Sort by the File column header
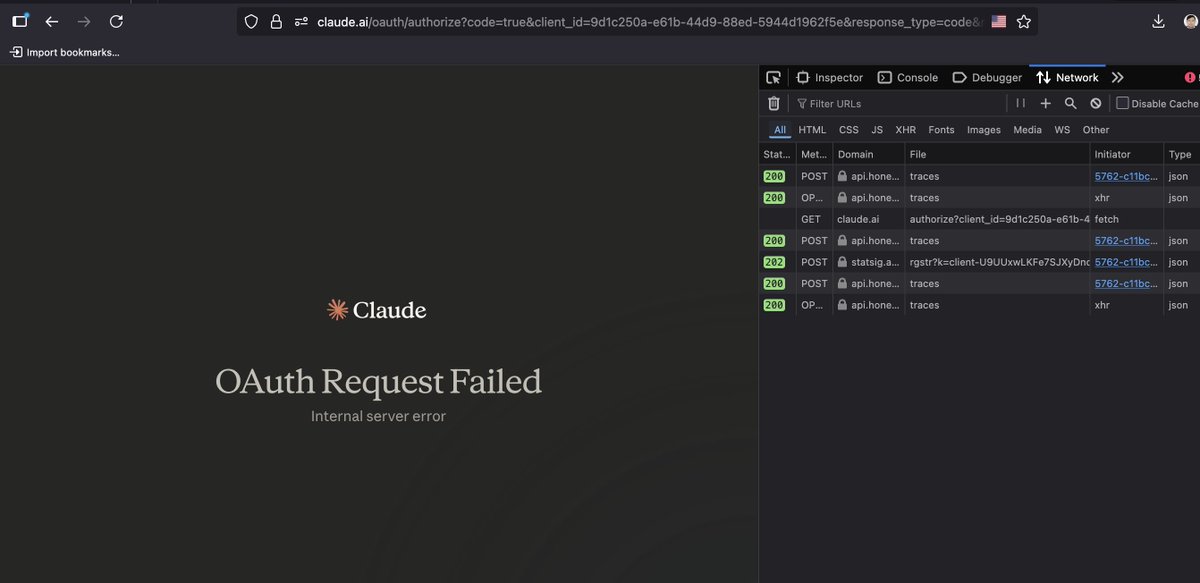The height and width of the screenshot is (583, 1200). (x=997, y=154)
